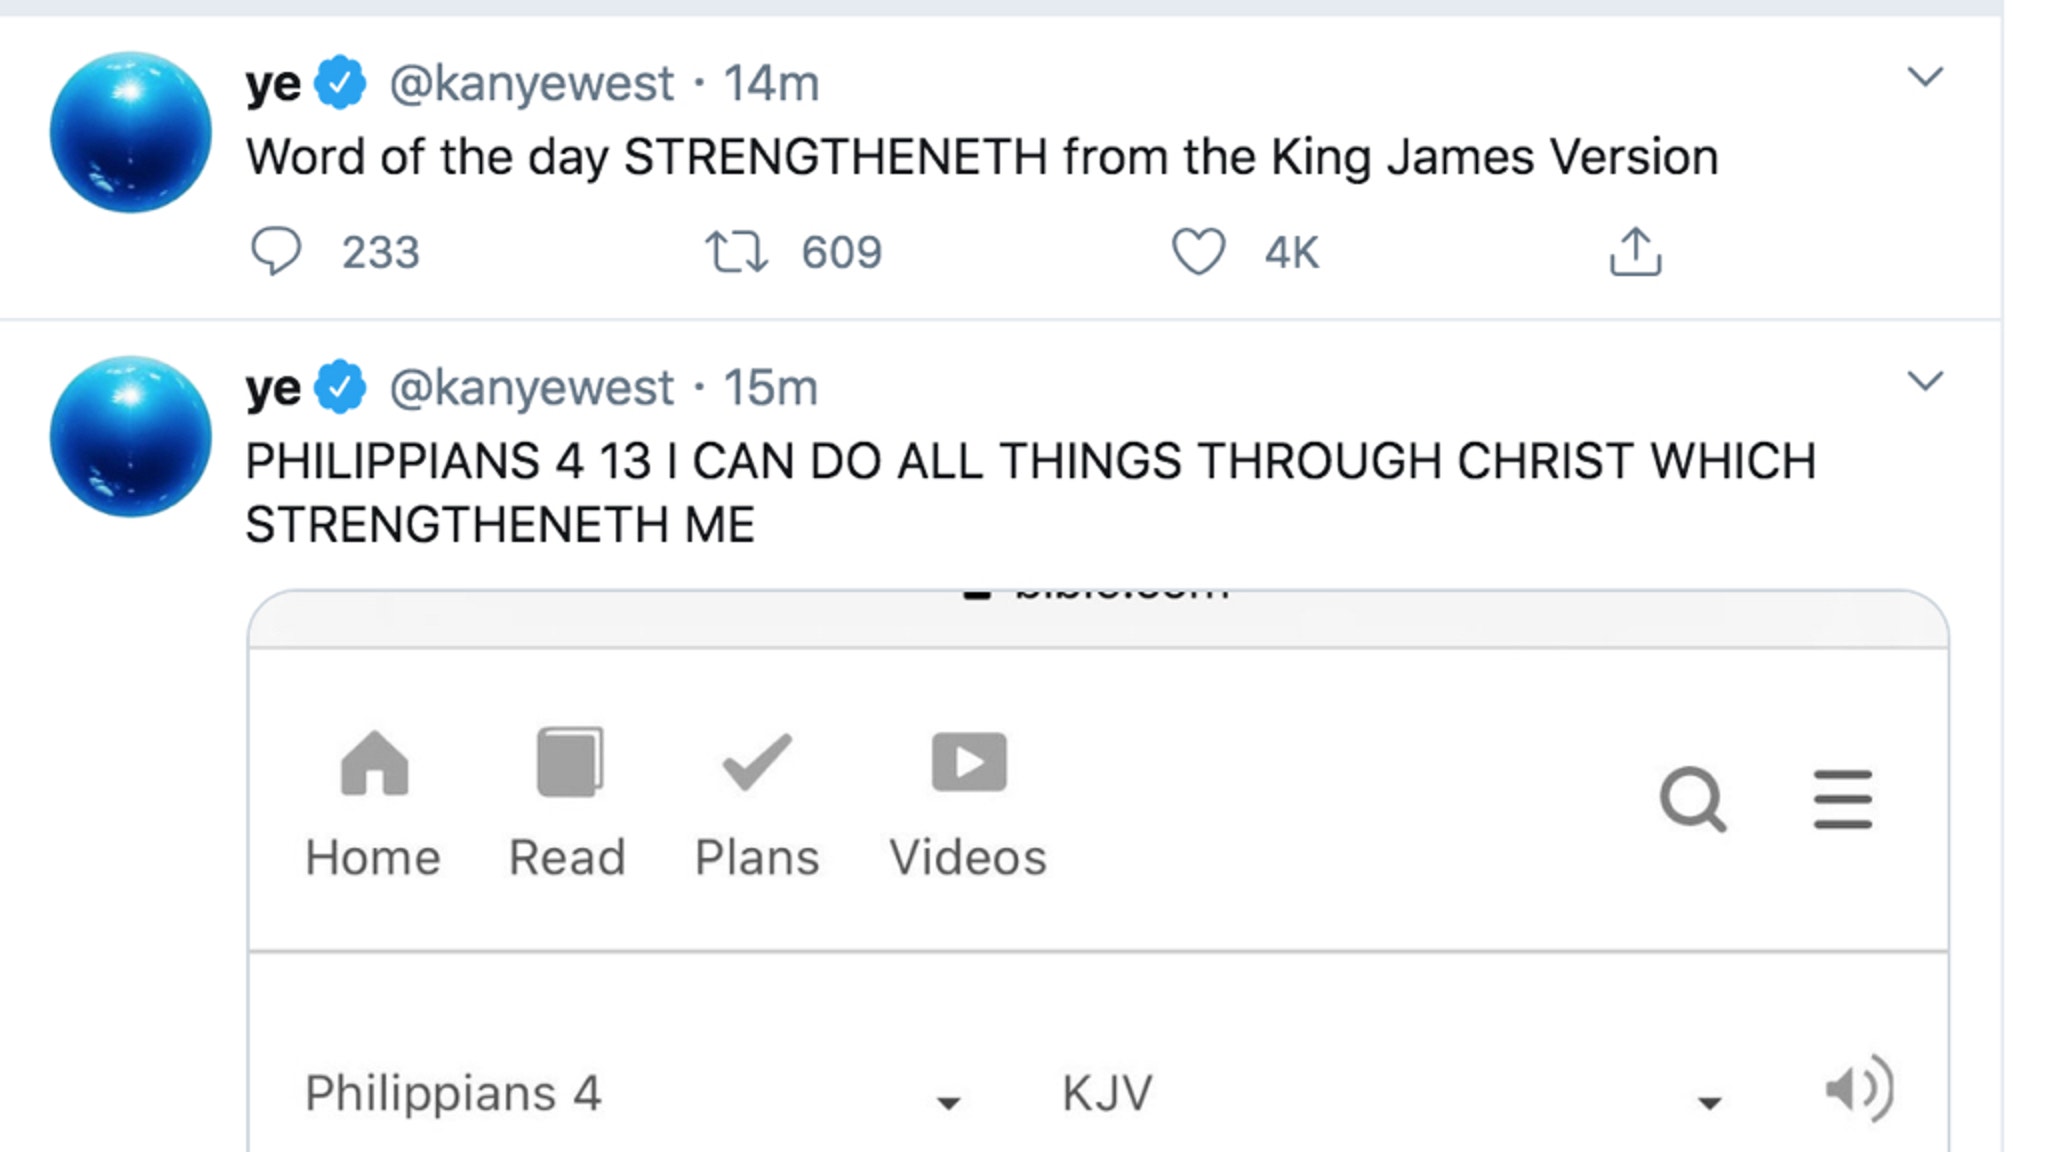Retweet the Word of the day tweet
Screen dimensions: 2048x1152
737,251
